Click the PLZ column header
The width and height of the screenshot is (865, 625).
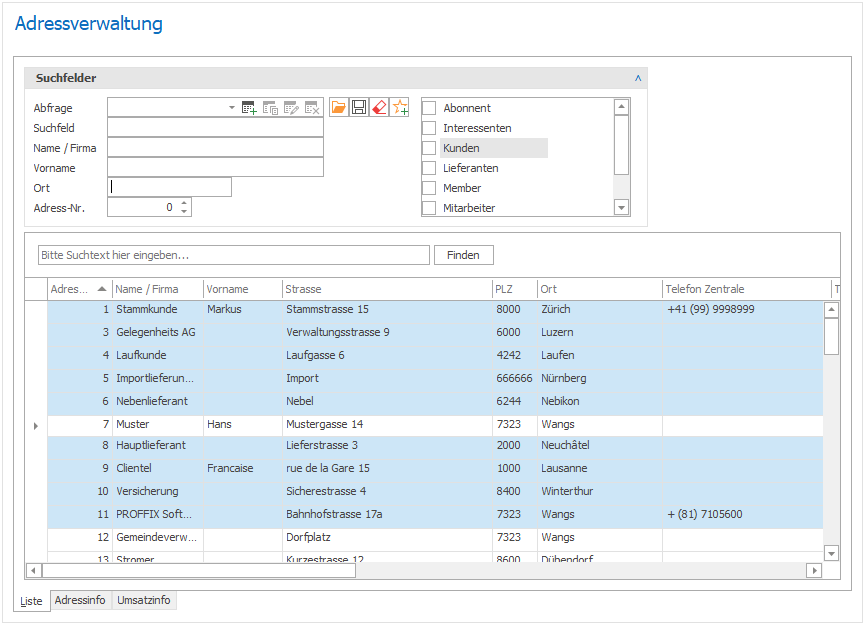(x=515, y=289)
